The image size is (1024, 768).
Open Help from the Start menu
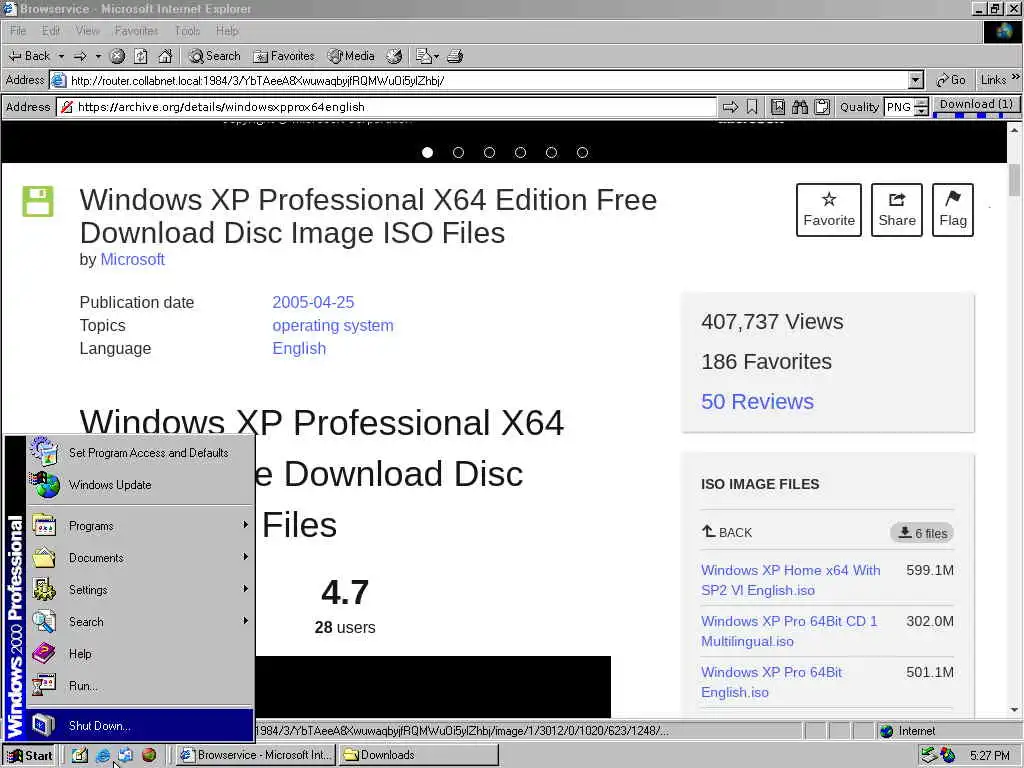pos(140,654)
